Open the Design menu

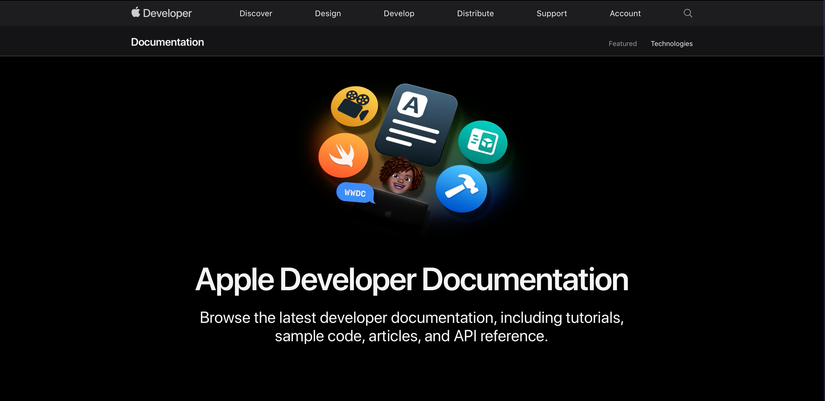(328, 14)
